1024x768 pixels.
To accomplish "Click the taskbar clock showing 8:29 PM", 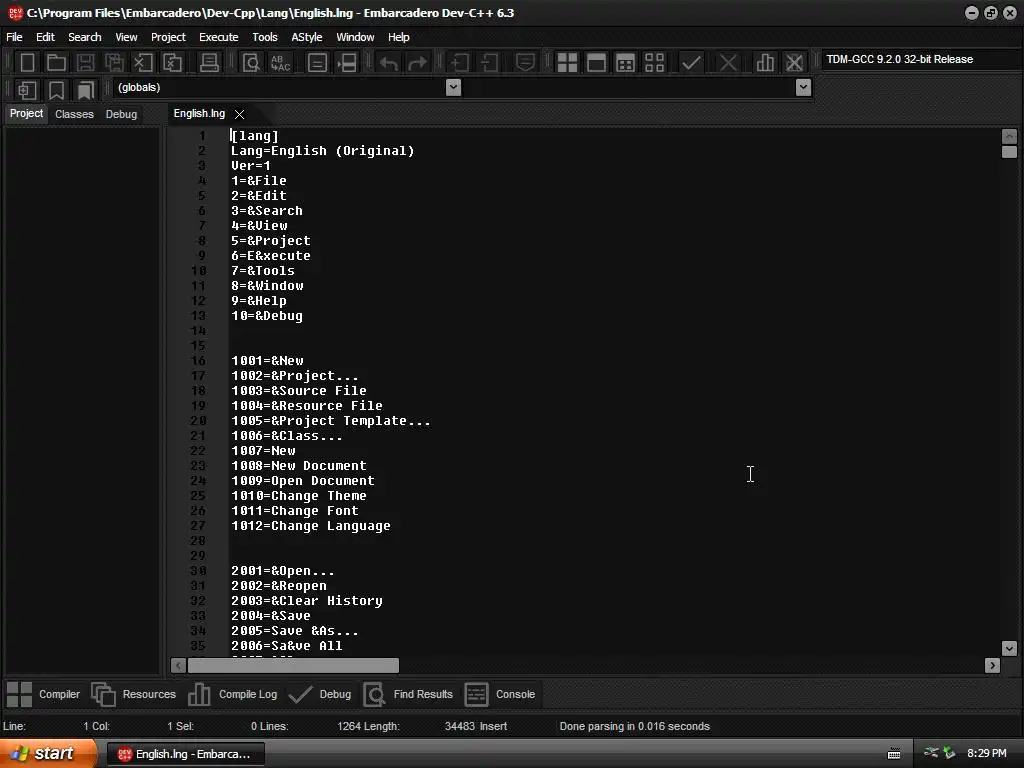I will tap(986, 754).
